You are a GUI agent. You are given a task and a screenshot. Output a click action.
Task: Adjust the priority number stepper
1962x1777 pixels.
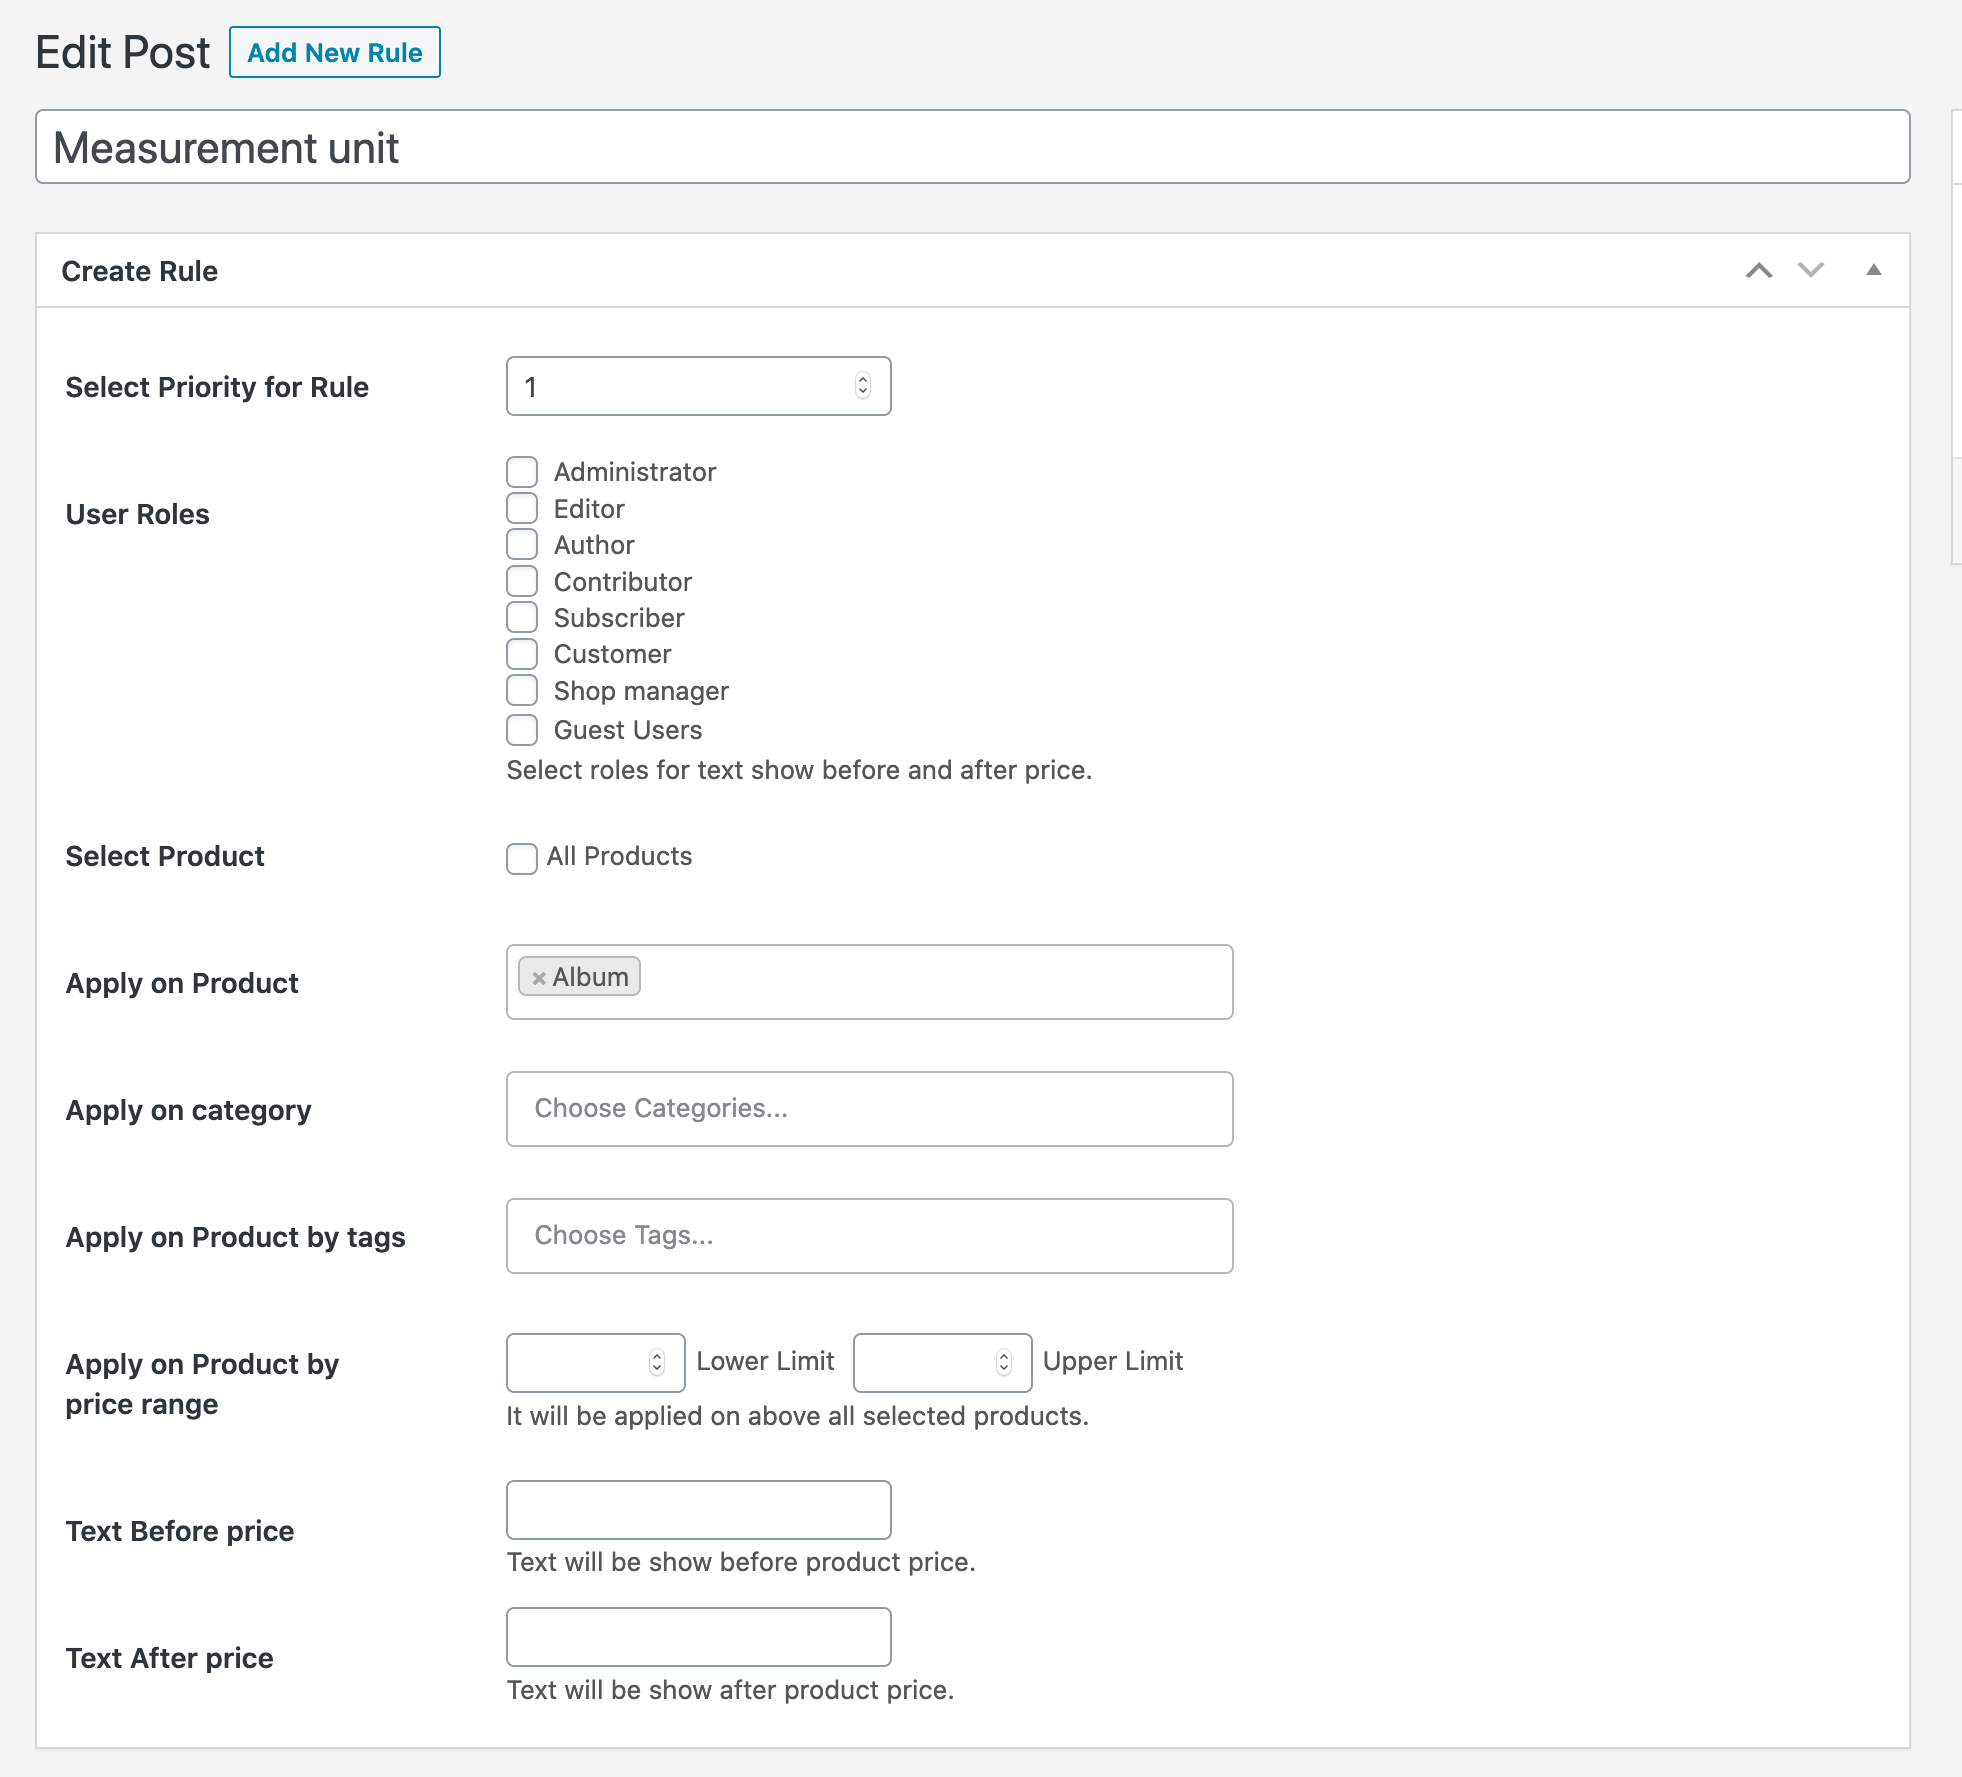point(863,386)
